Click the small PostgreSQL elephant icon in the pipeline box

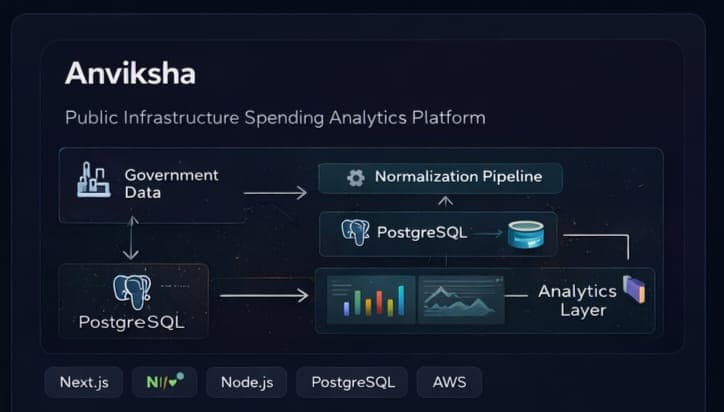[x=355, y=233]
